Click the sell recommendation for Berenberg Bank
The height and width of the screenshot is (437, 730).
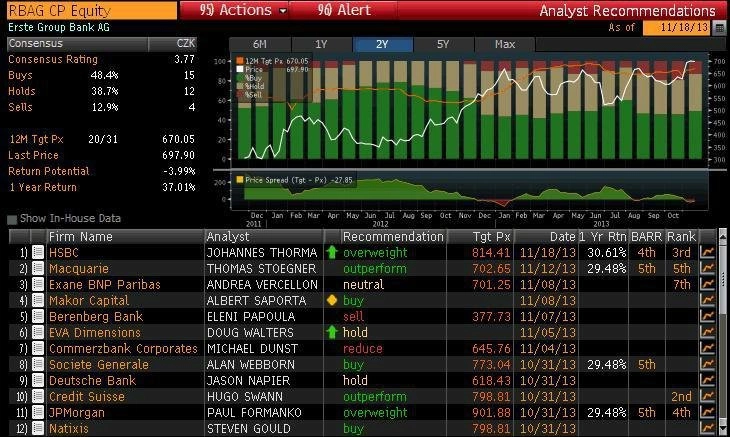pos(353,316)
